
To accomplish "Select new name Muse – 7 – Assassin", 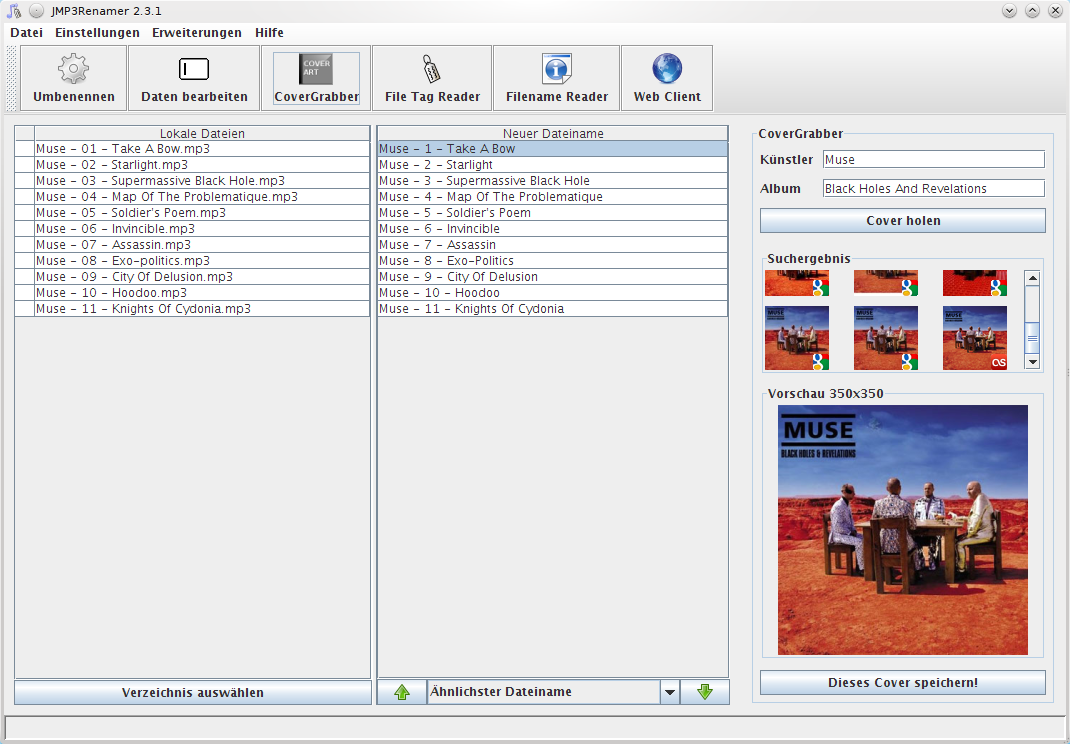I will [553, 244].
